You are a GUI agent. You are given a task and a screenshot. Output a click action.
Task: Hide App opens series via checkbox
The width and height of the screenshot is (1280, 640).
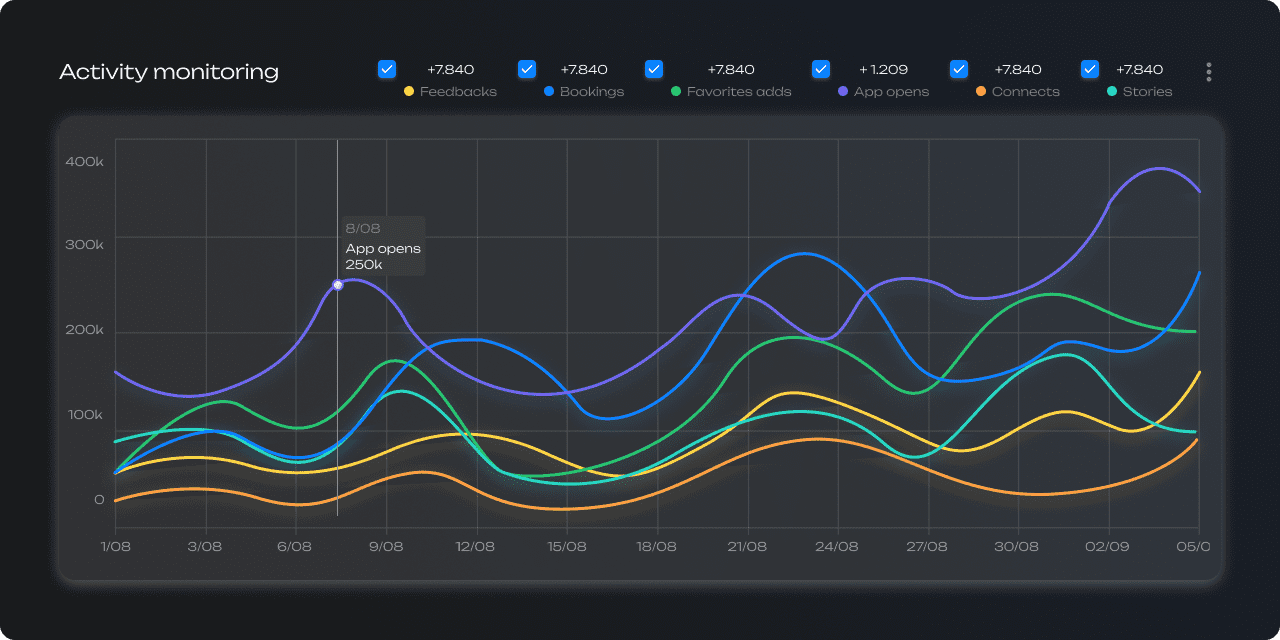pos(821,69)
